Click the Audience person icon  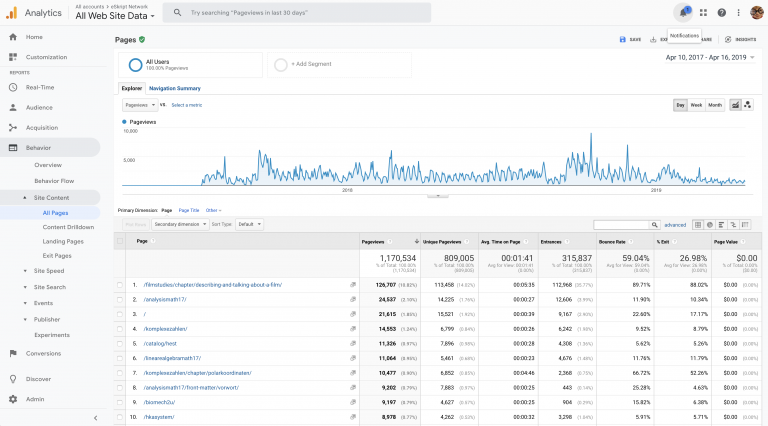(x=13, y=107)
